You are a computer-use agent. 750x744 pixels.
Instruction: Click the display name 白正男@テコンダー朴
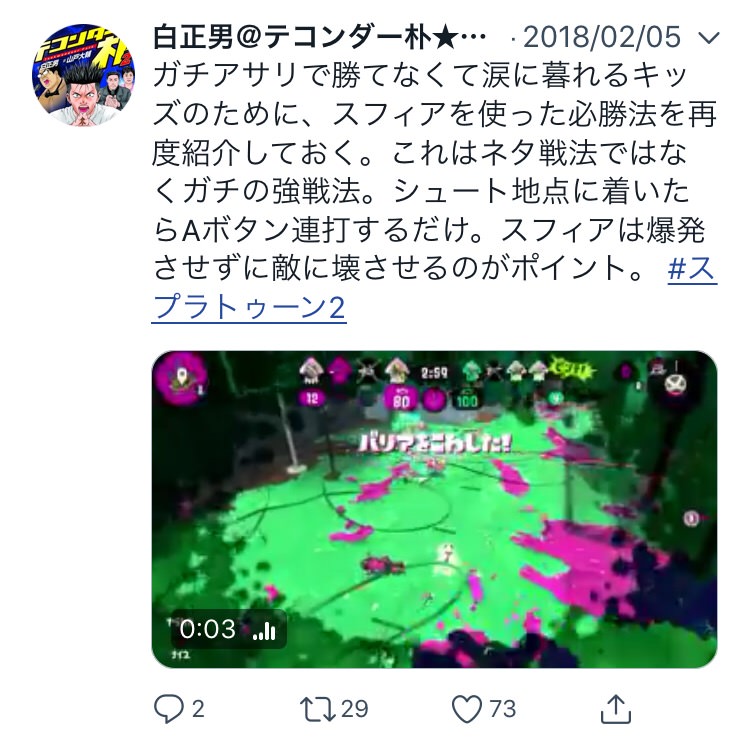point(320,38)
